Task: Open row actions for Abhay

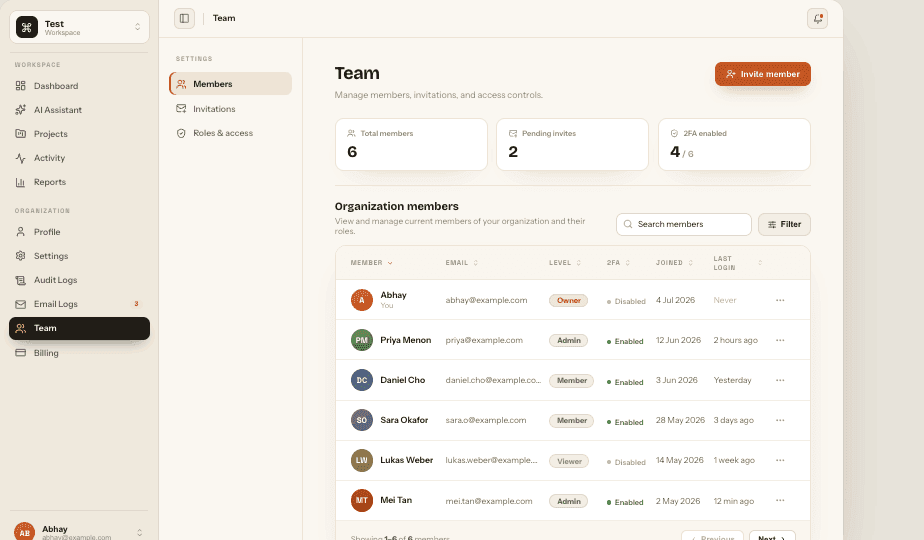Action: pyautogui.click(x=780, y=301)
